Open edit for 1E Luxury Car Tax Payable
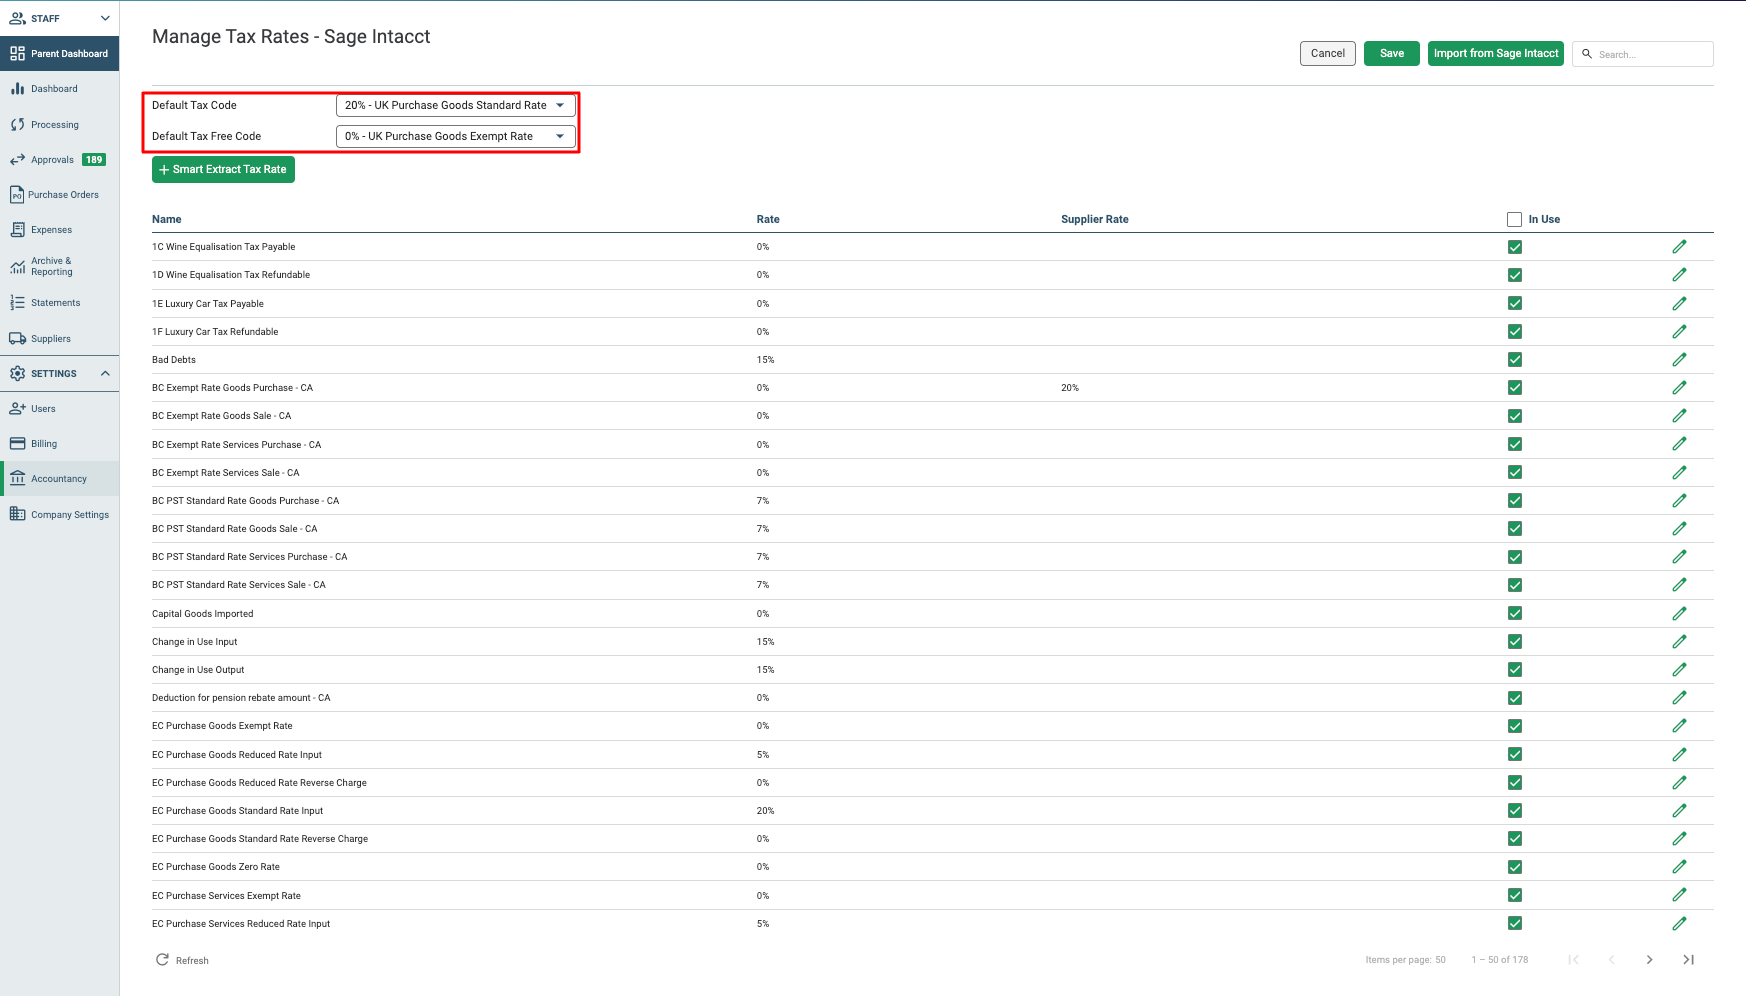1746x996 pixels. (1679, 303)
